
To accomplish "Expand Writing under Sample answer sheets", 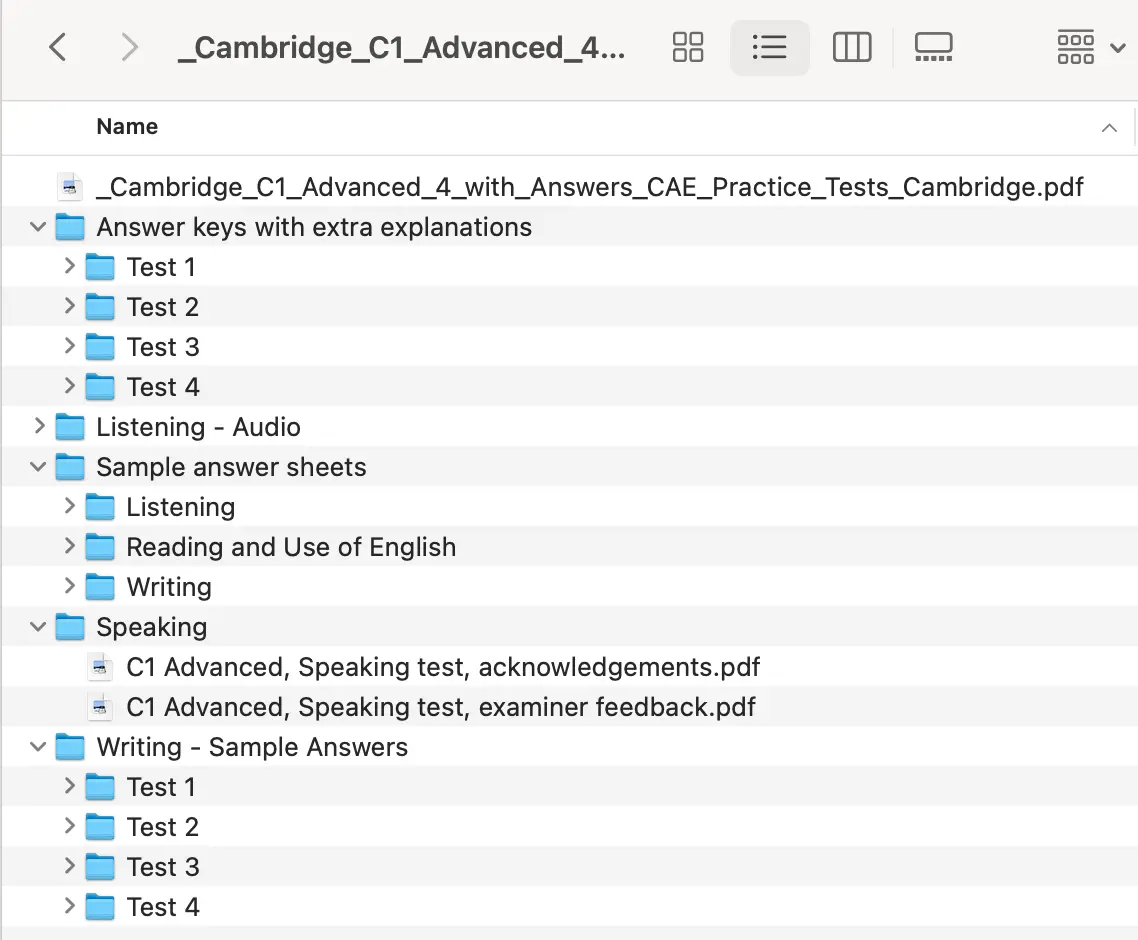I will (x=69, y=585).
